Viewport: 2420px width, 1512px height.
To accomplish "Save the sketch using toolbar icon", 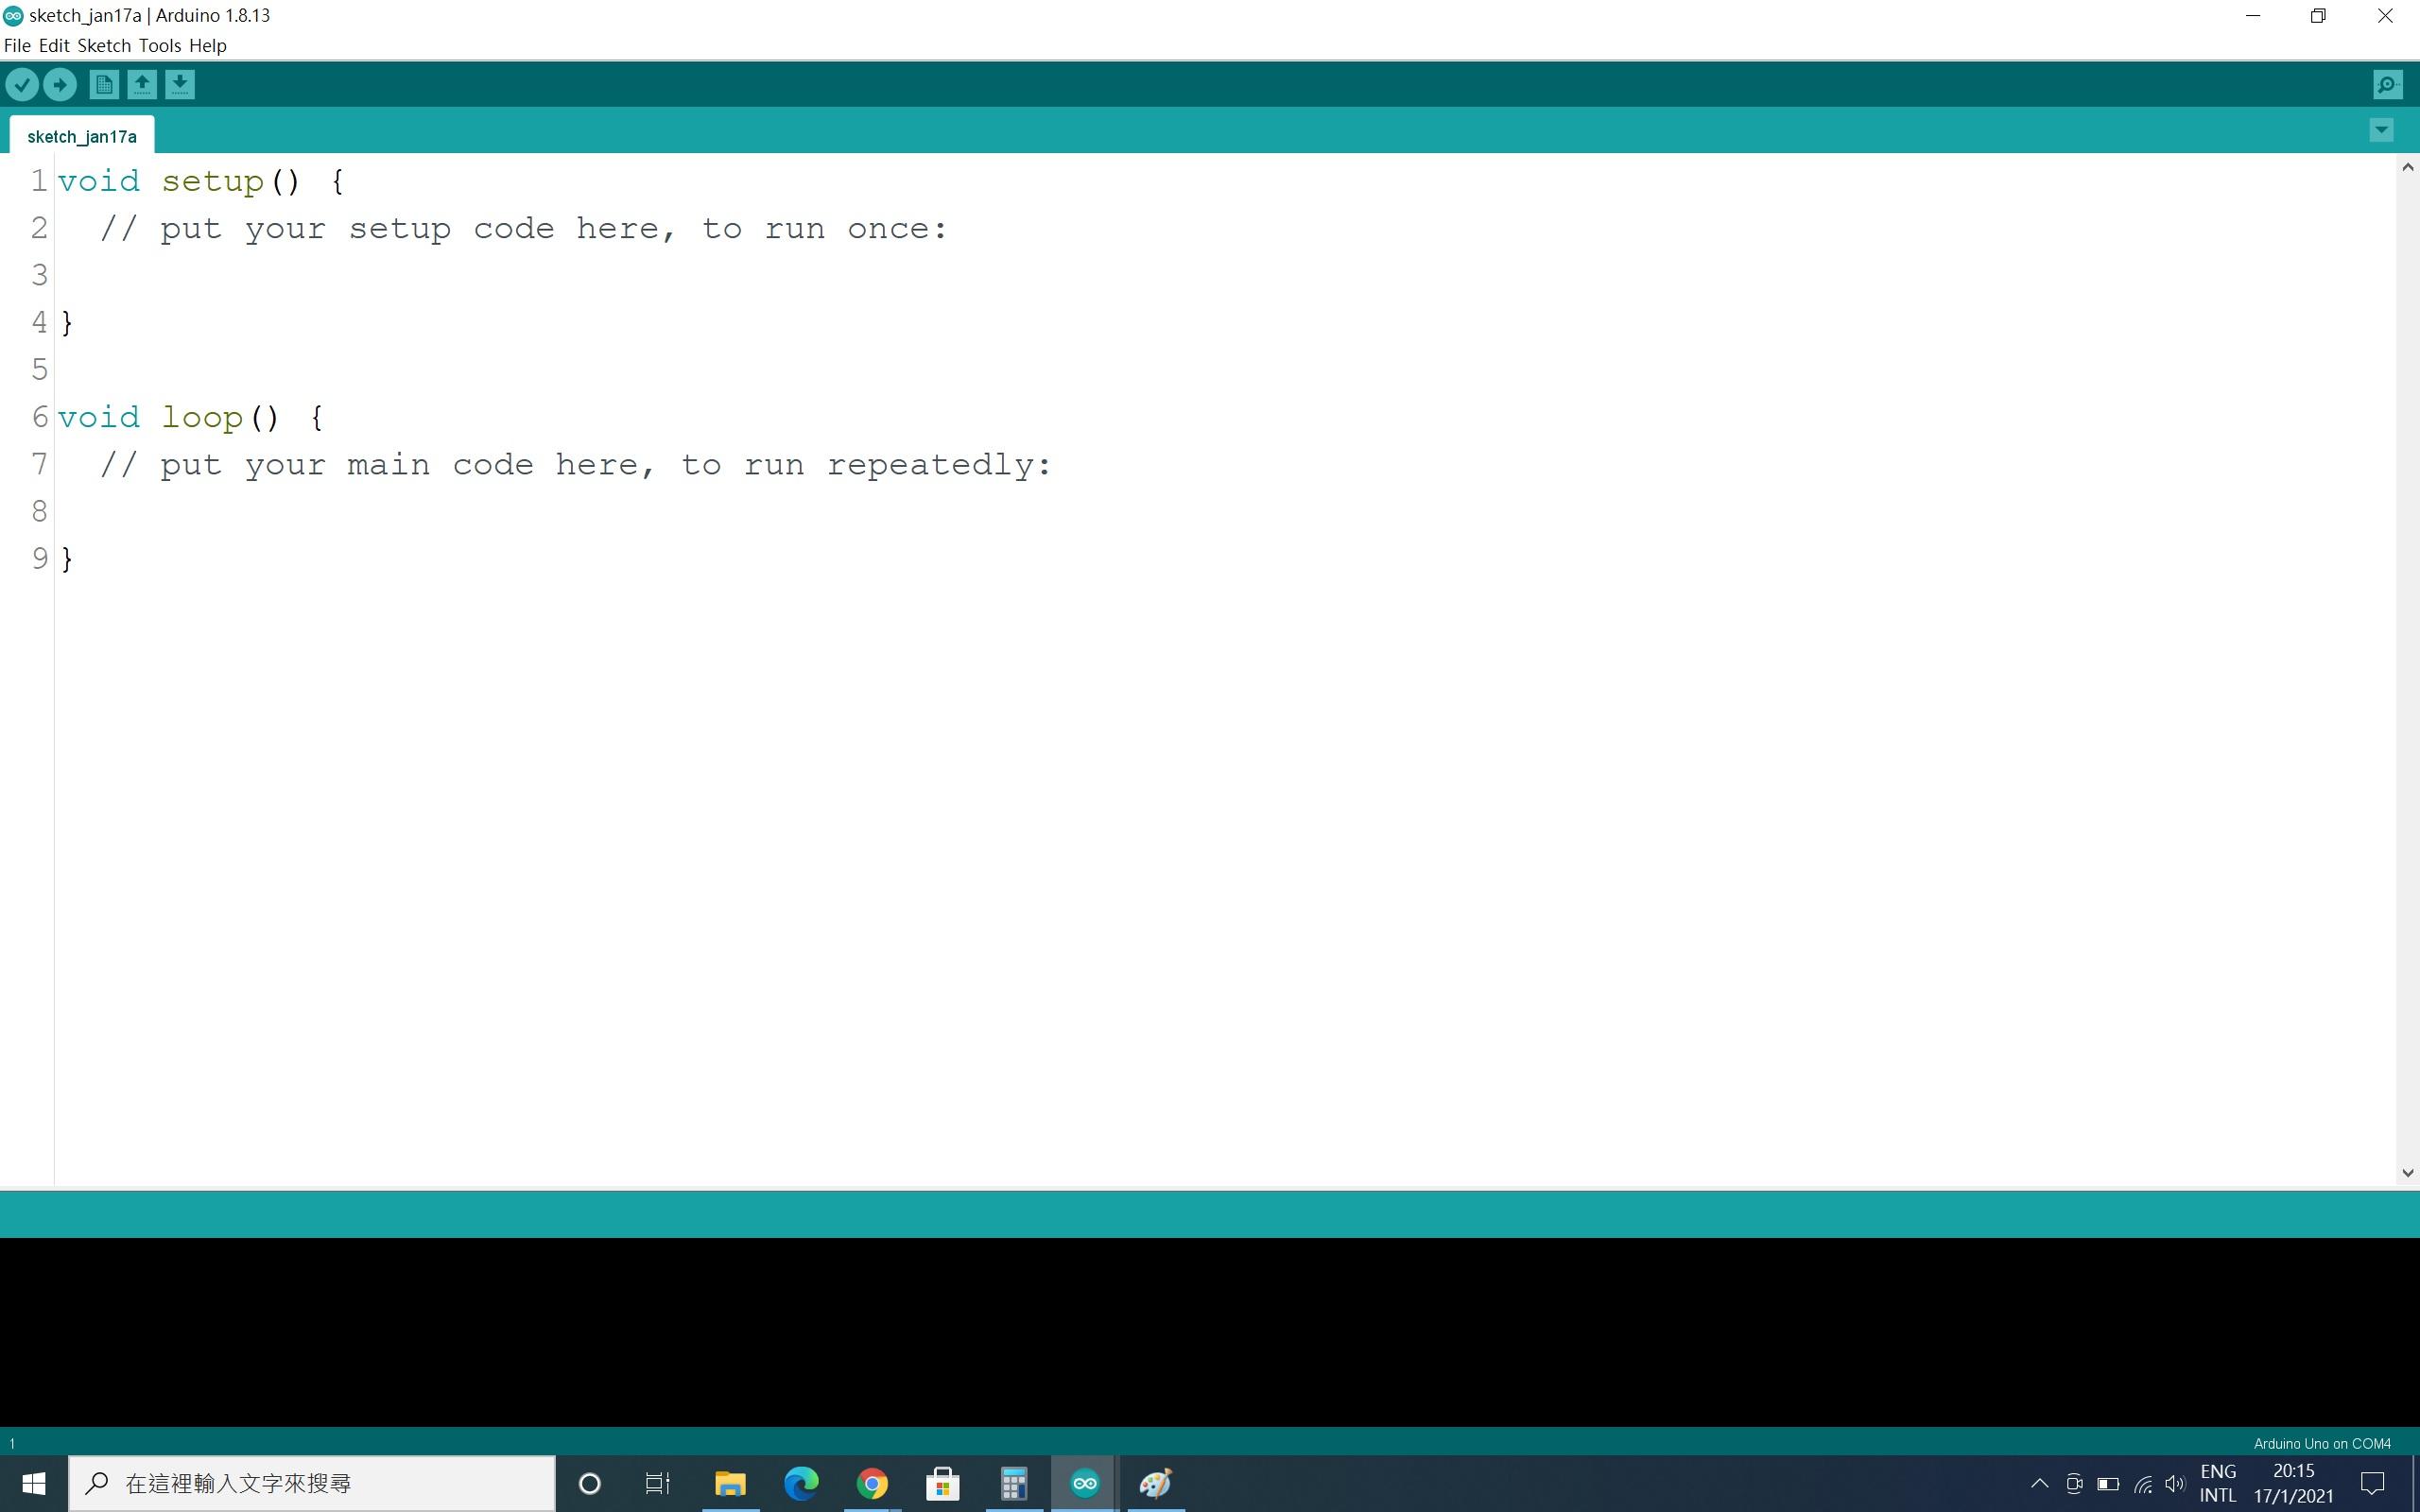I will tap(180, 85).
